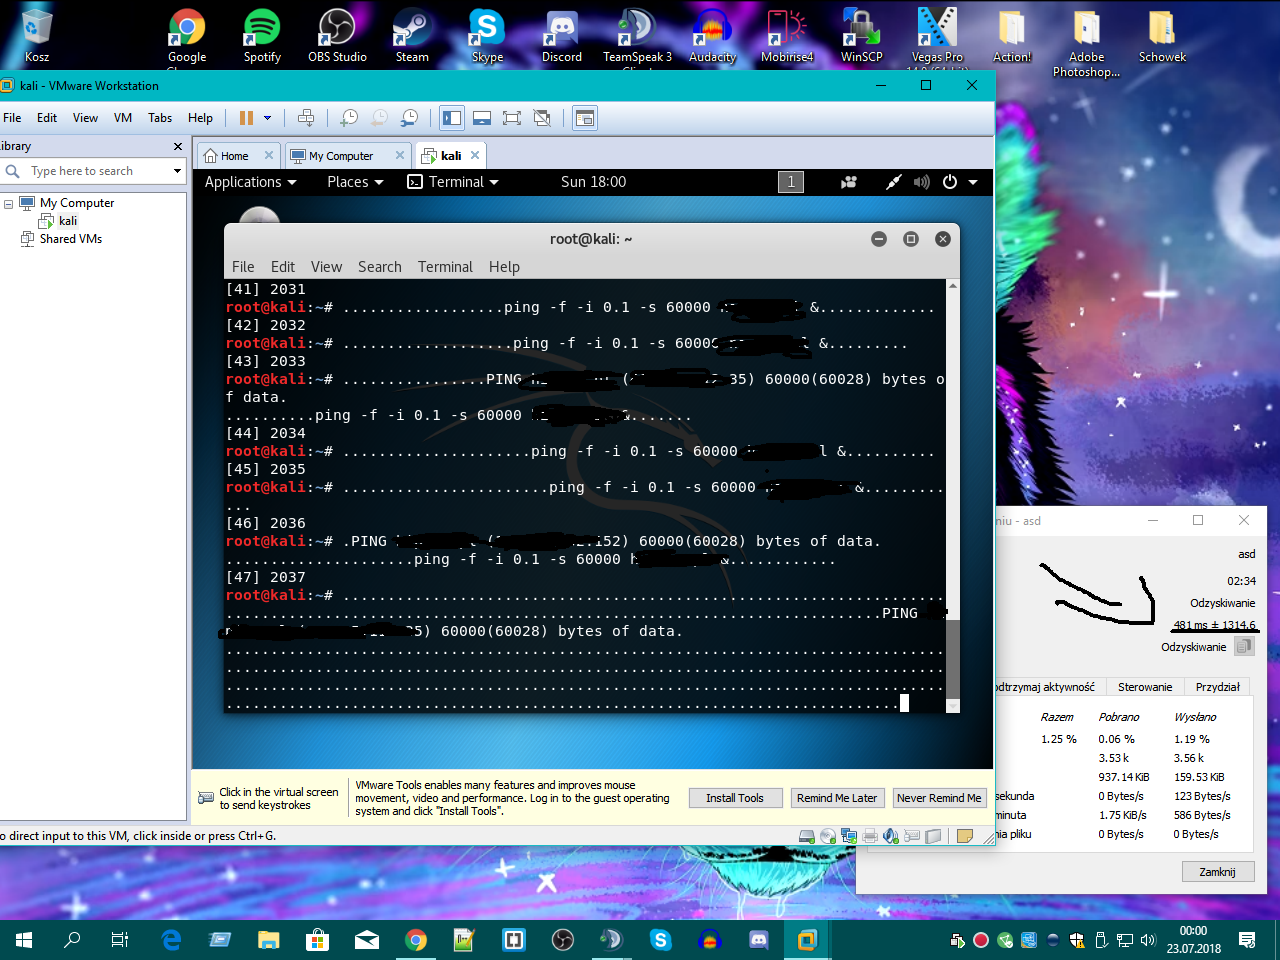Open OBS Studio from the taskbar
Screen dimensions: 1280x960
pyautogui.click(x=563, y=940)
